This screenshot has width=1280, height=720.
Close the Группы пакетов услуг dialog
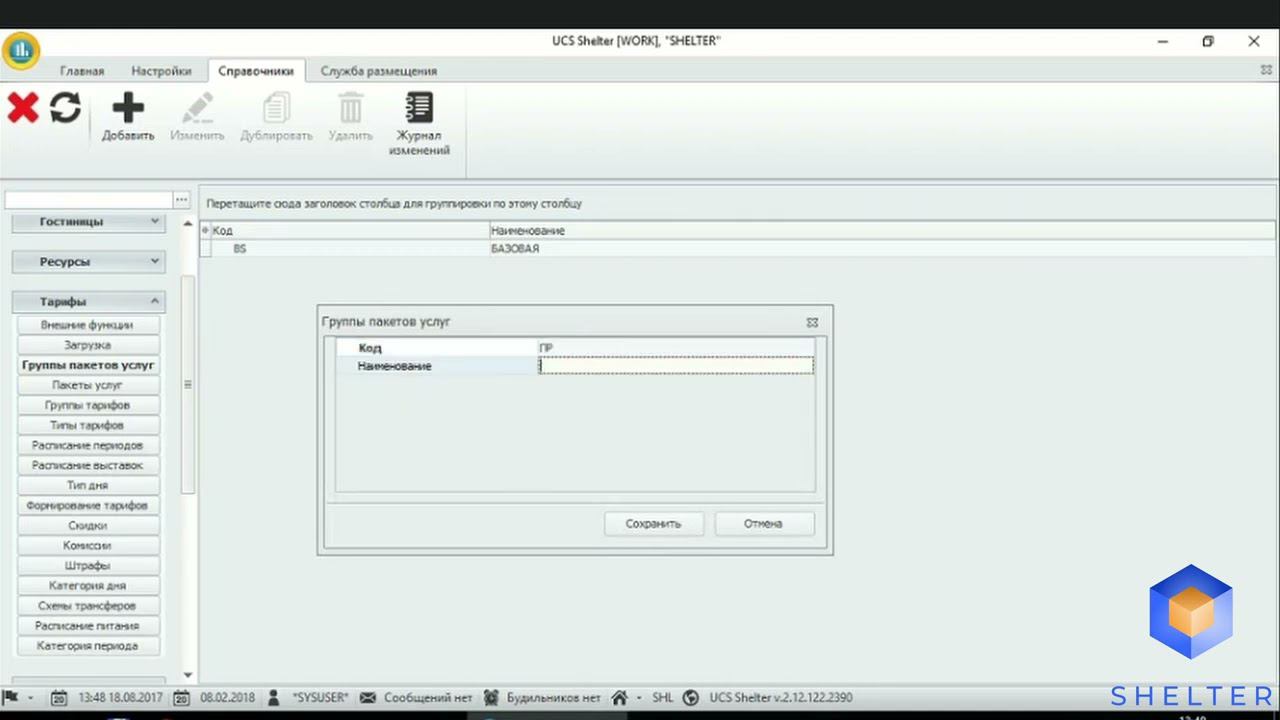pos(812,322)
